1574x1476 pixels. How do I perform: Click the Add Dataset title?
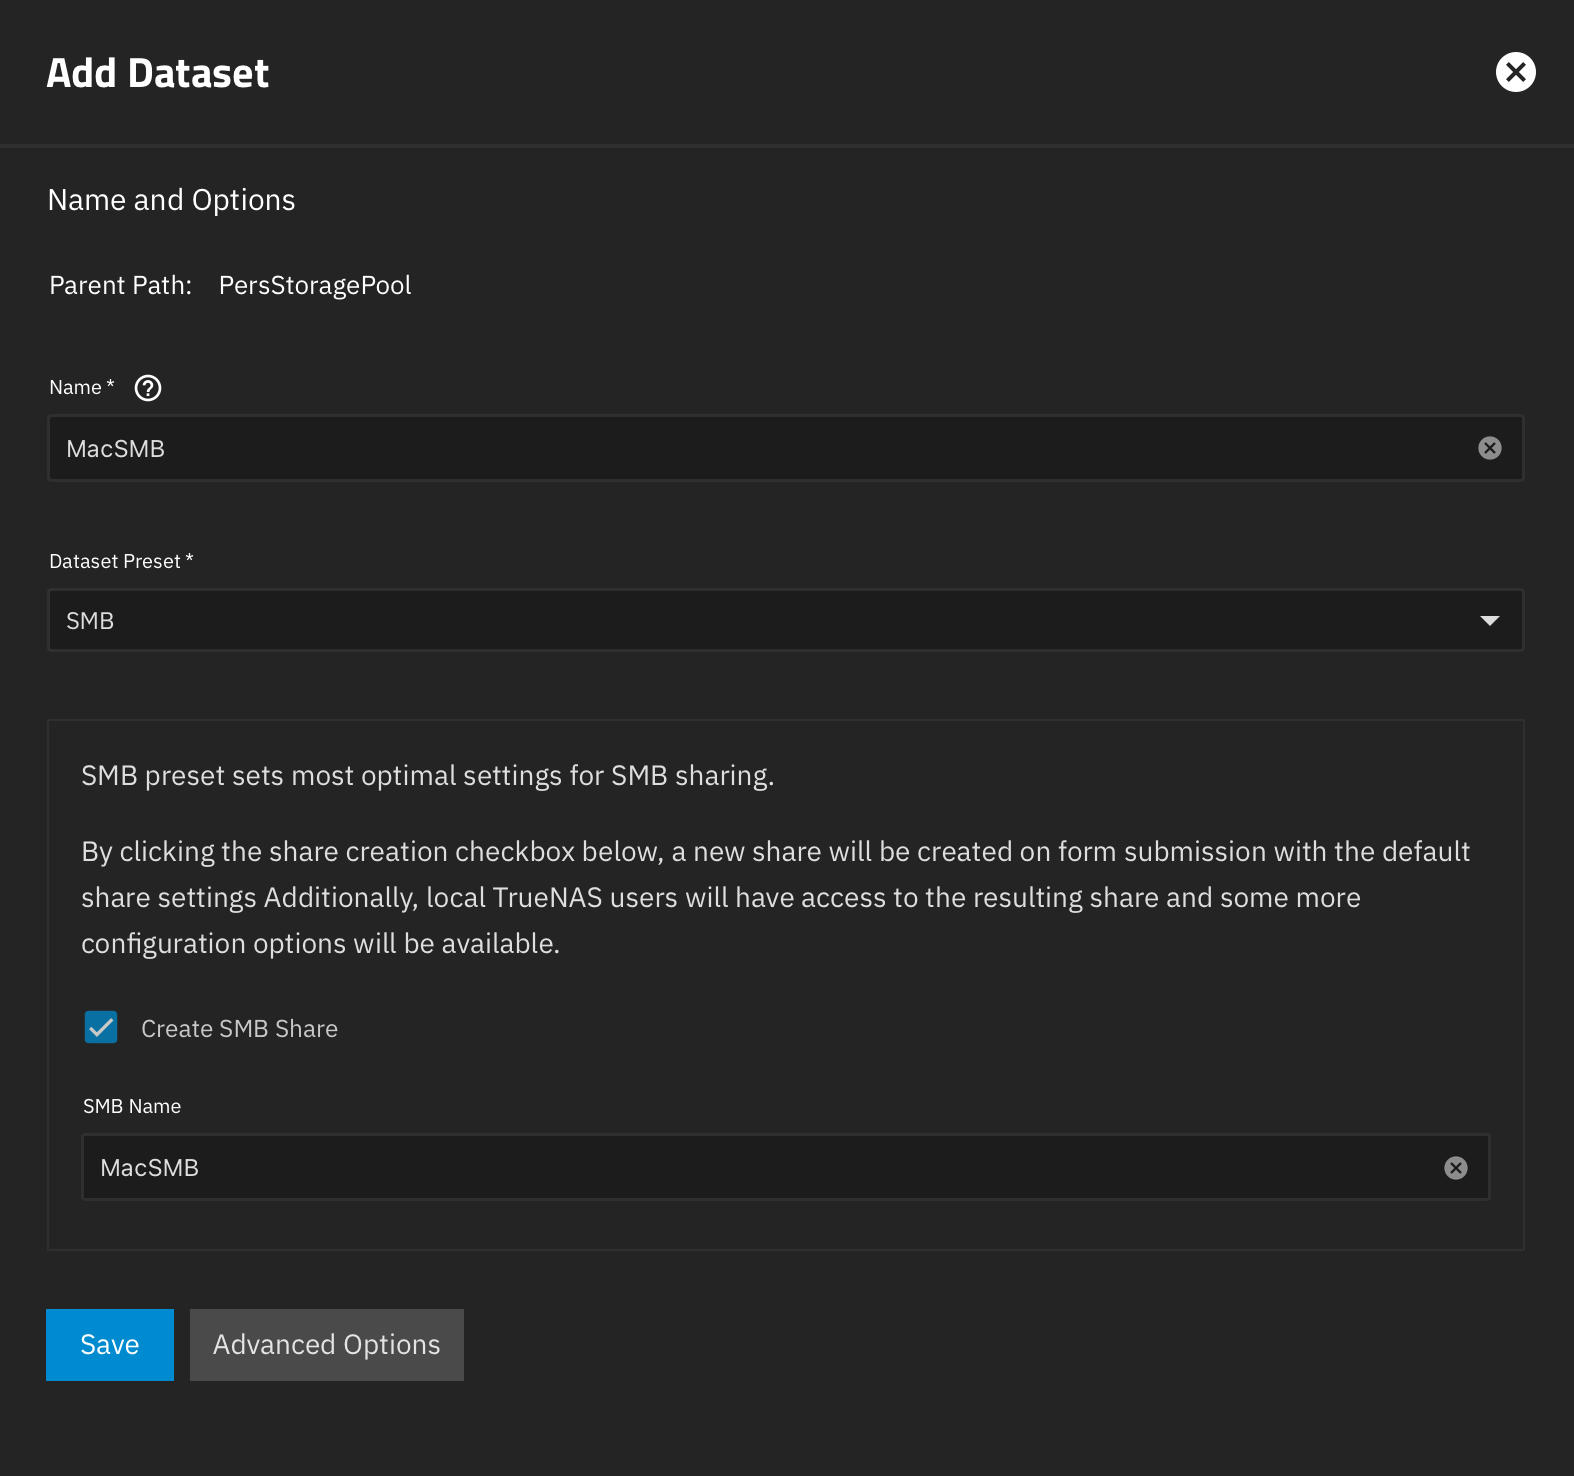pyautogui.click(x=158, y=74)
